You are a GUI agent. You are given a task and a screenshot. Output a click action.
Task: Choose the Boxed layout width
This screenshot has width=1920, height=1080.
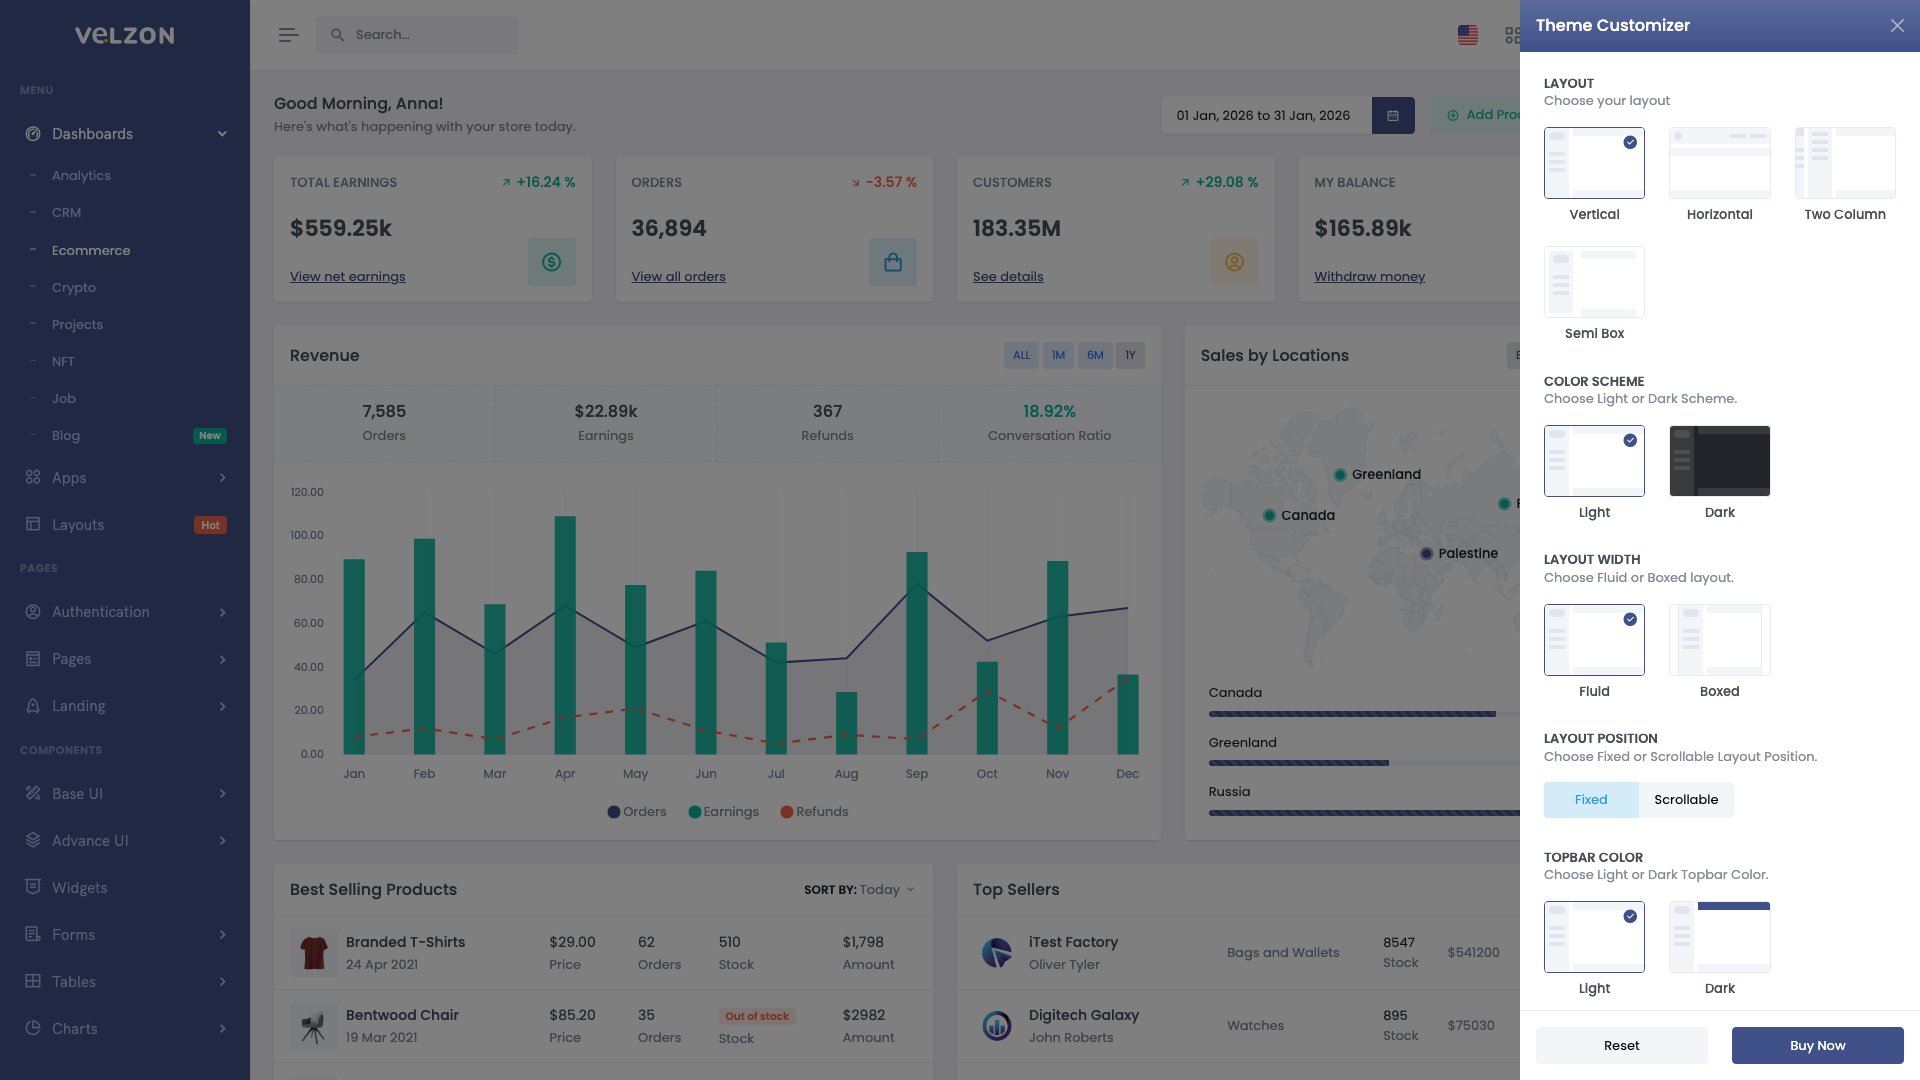[x=1719, y=639]
